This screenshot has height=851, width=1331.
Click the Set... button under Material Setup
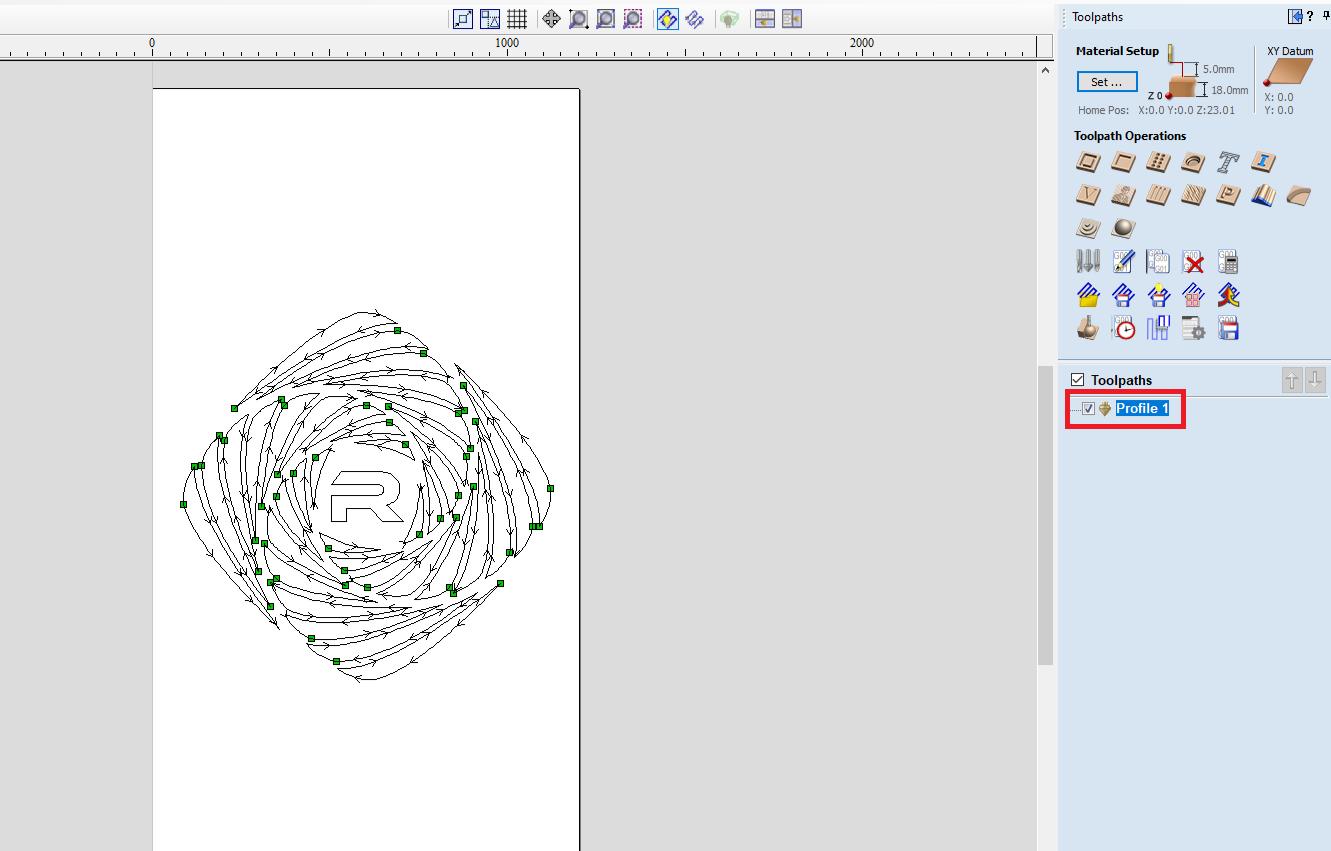(x=1107, y=82)
